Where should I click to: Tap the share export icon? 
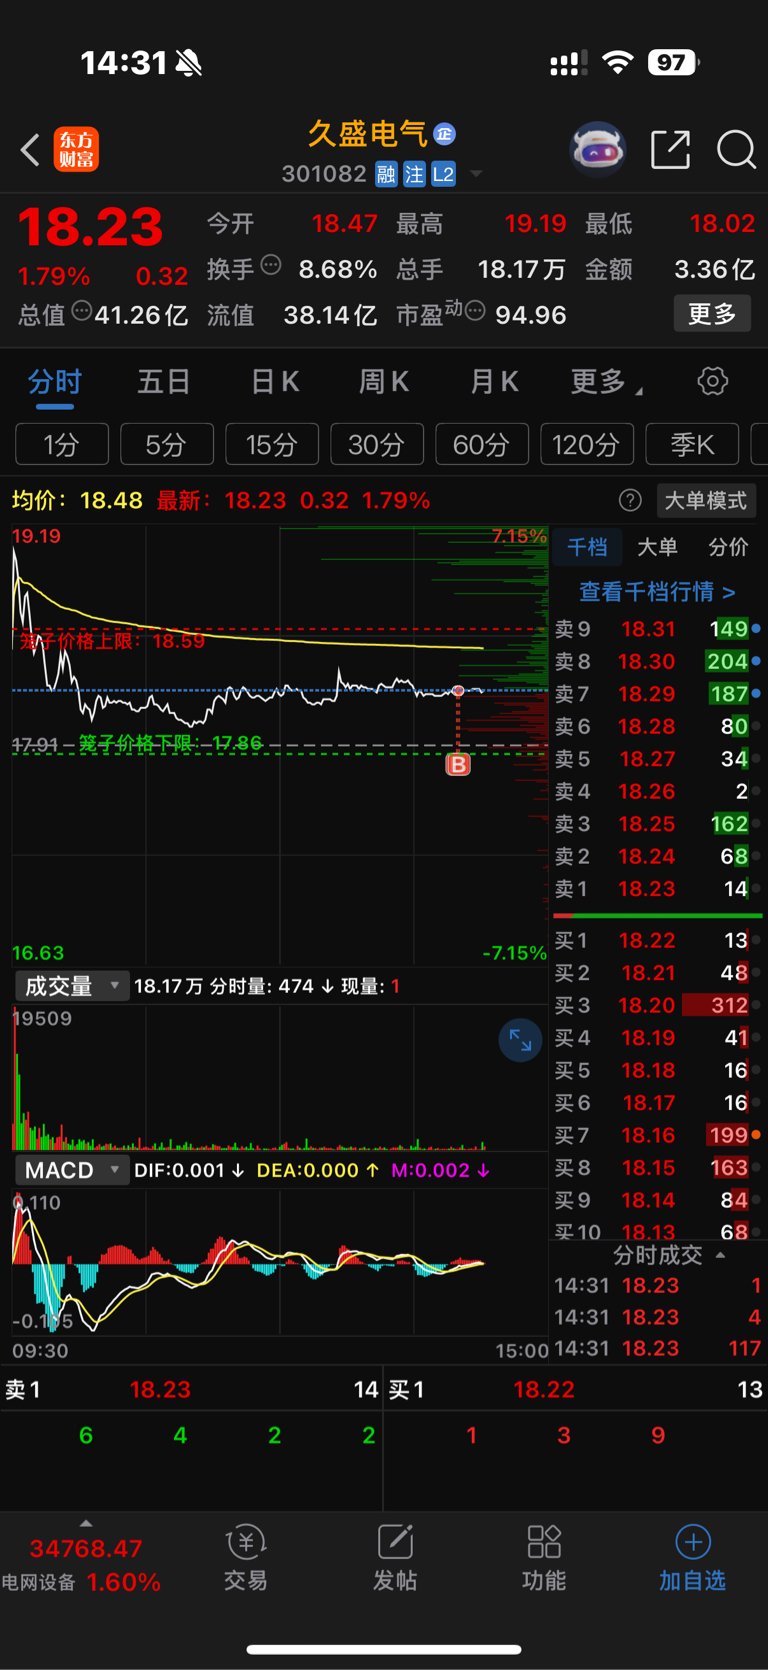pos(670,150)
